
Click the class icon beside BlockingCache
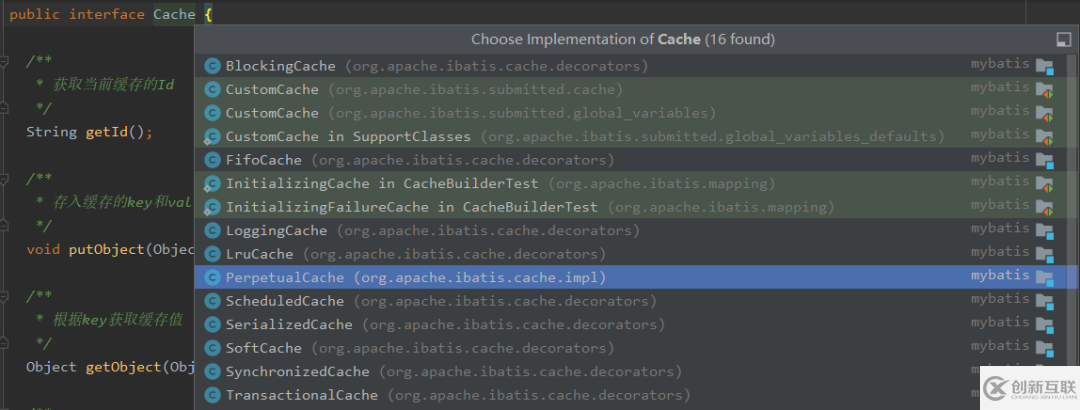coord(212,66)
